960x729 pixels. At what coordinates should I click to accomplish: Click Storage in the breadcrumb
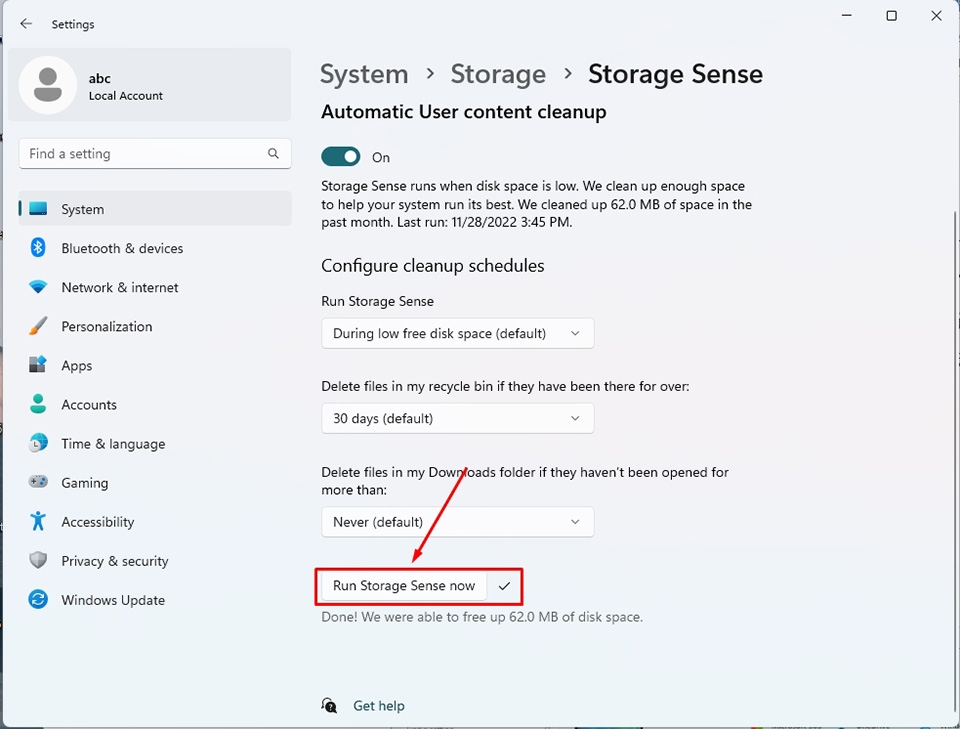(498, 74)
